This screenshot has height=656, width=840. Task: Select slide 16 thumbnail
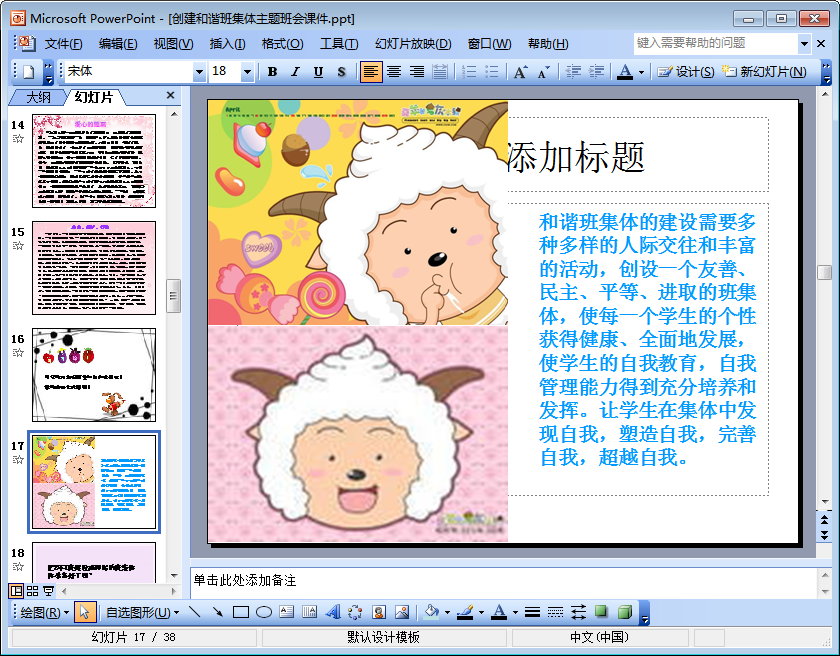point(94,375)
